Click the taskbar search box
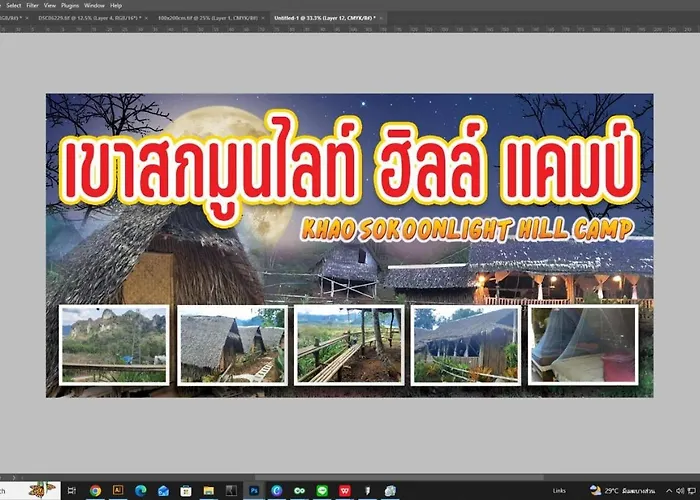The height and width of the screenshot is (500, 700). pos(30,491)
